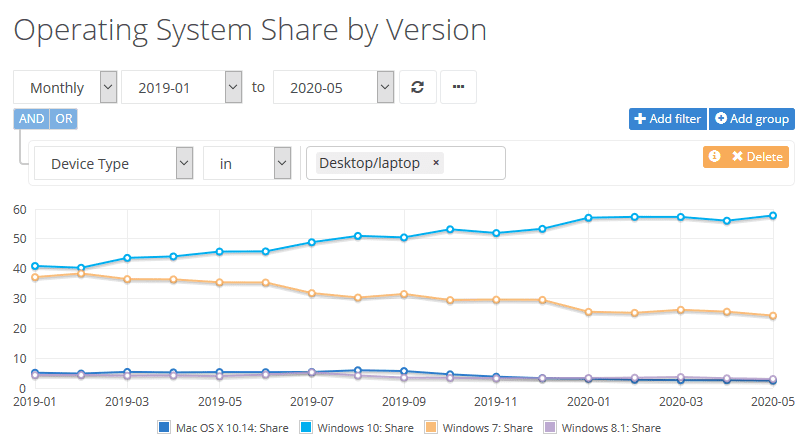Remove the Desktop/laptop filter tag
This screenshot has height=447, width=809.
[x=436, y=163]
